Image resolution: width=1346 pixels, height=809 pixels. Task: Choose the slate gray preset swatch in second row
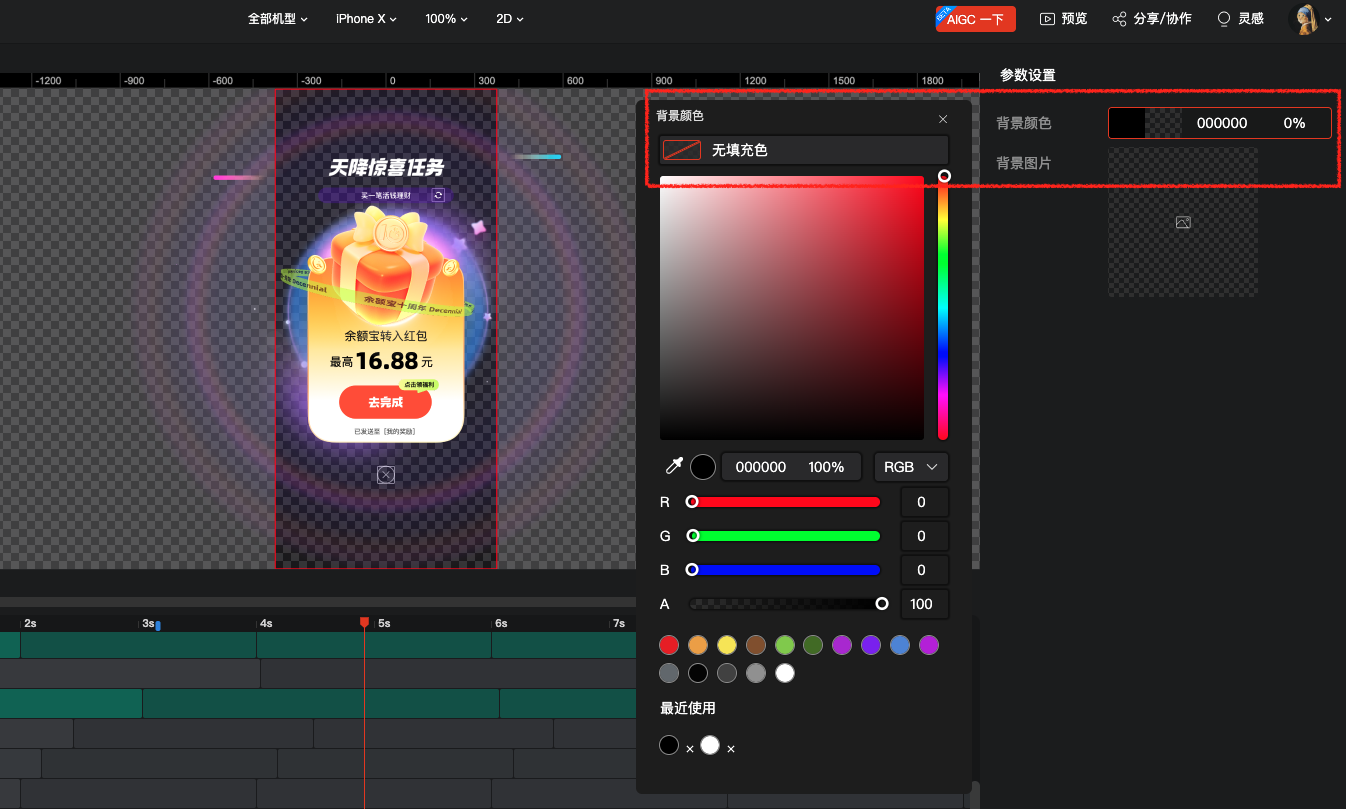[x=669, y=673]
